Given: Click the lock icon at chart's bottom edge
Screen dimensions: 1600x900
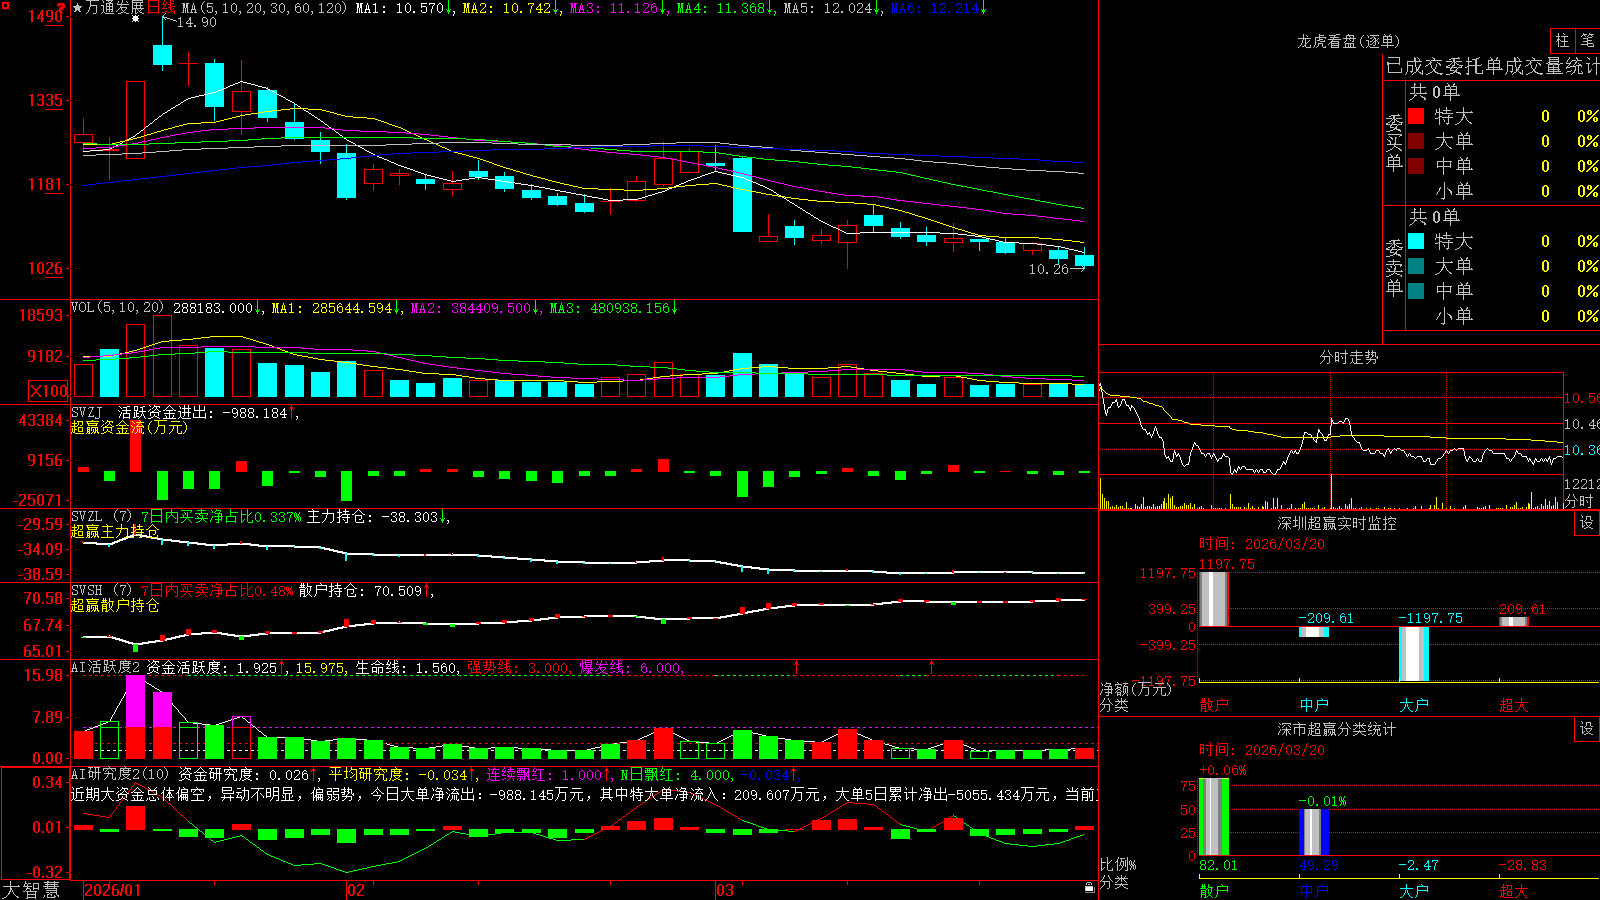Looking at the screenshot, I should [1090, 887].
